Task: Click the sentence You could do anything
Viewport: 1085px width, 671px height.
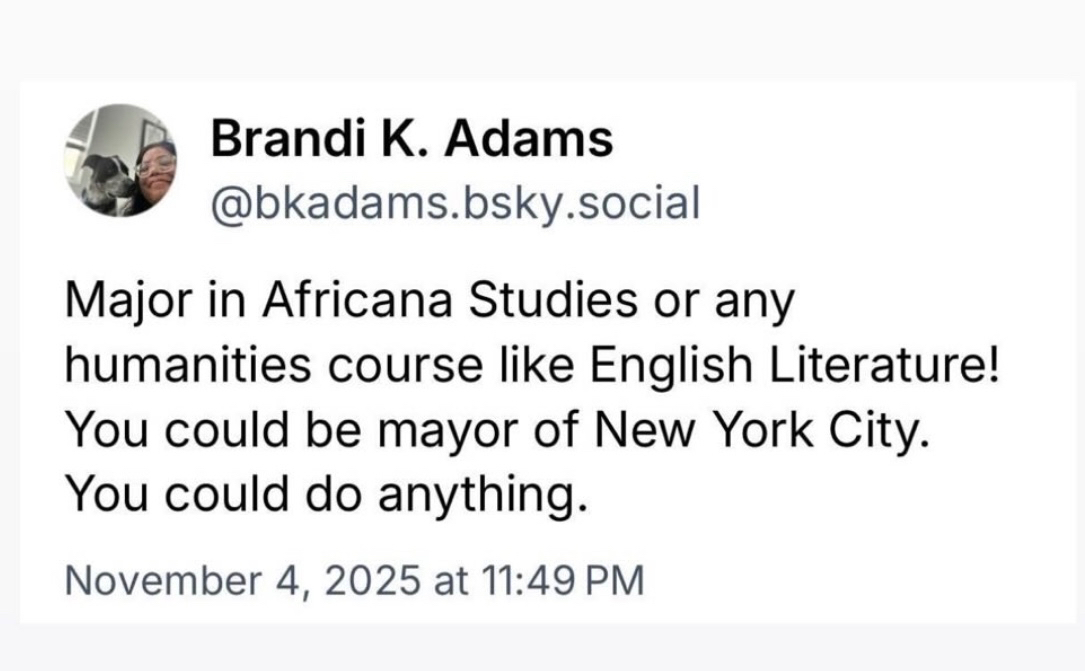Action: (x=323, y=494)
